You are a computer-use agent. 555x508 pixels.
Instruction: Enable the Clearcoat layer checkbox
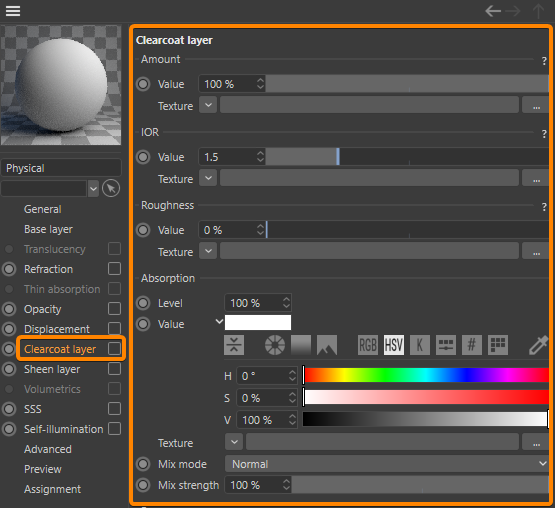point(114,349)
